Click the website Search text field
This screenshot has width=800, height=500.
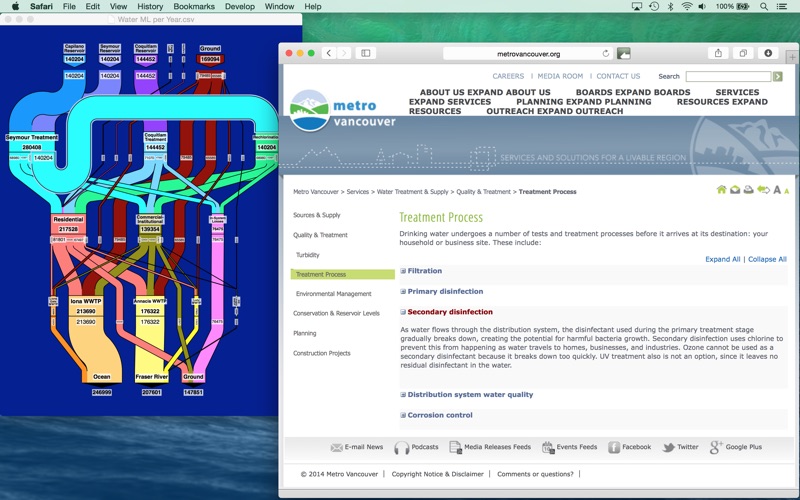coord(728,77)
